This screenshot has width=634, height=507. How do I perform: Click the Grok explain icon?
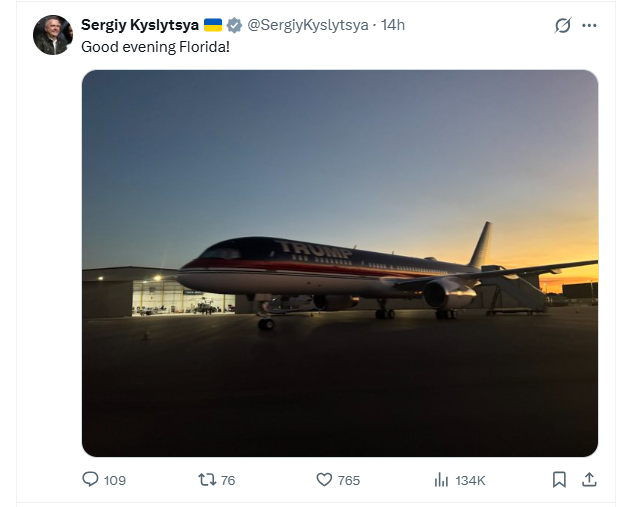(x=563, y=25)
